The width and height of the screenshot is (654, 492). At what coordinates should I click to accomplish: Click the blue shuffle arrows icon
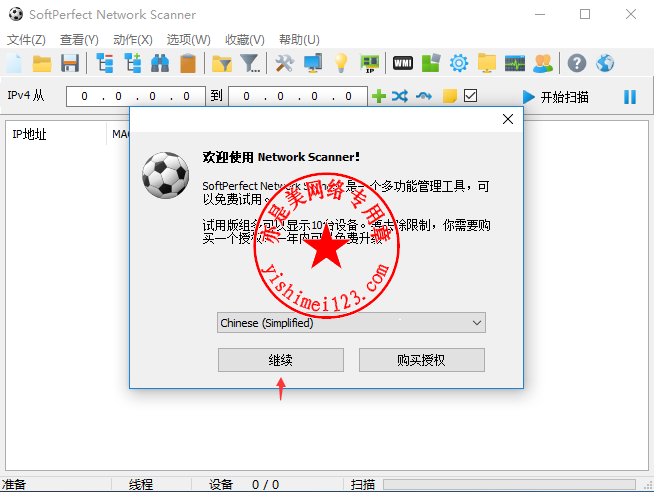pos(400,96)
